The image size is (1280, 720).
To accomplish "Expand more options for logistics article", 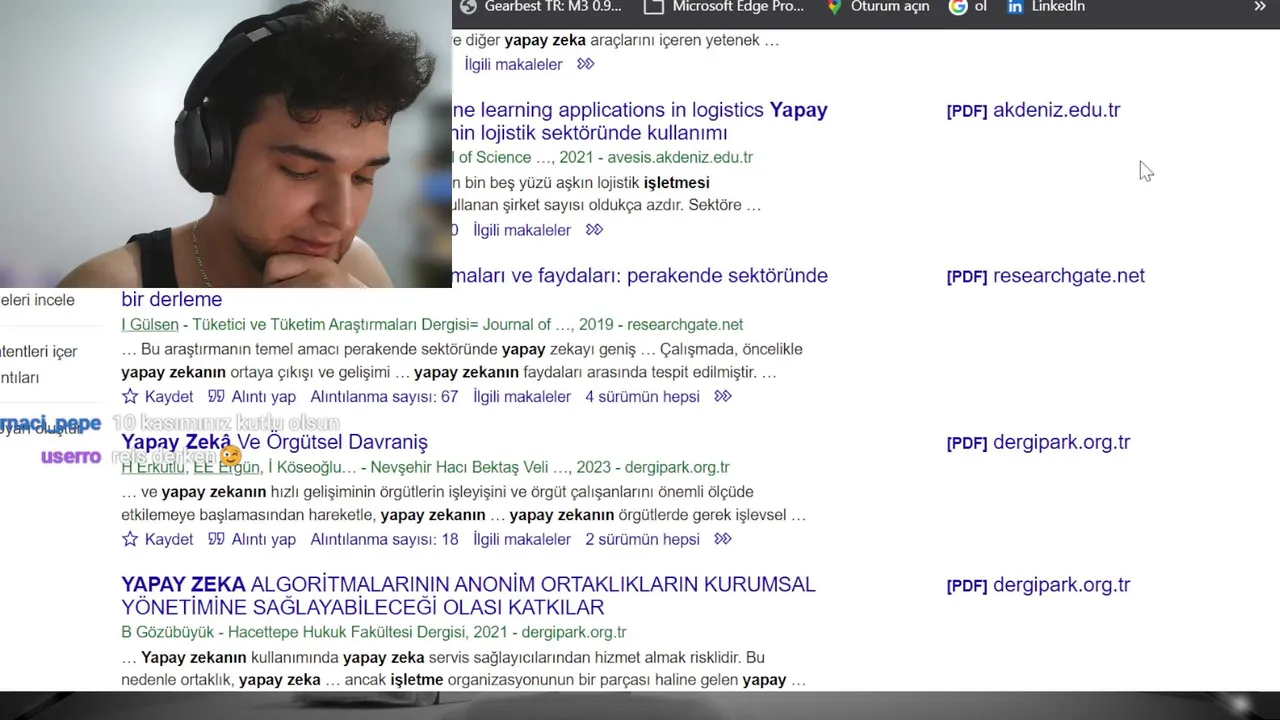I will pyautogui.click(x=594, y=230).
